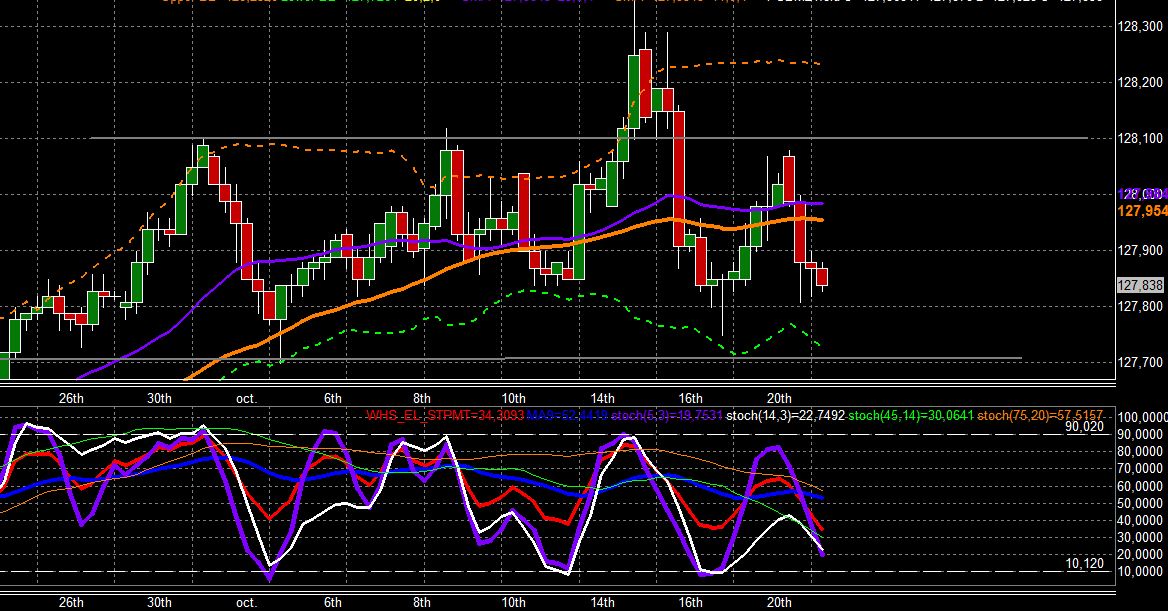Viewport: 1168px width, 611px height.
Task: Select the orange 127,954 moving average price label
Action: (x=1142, y=212)
